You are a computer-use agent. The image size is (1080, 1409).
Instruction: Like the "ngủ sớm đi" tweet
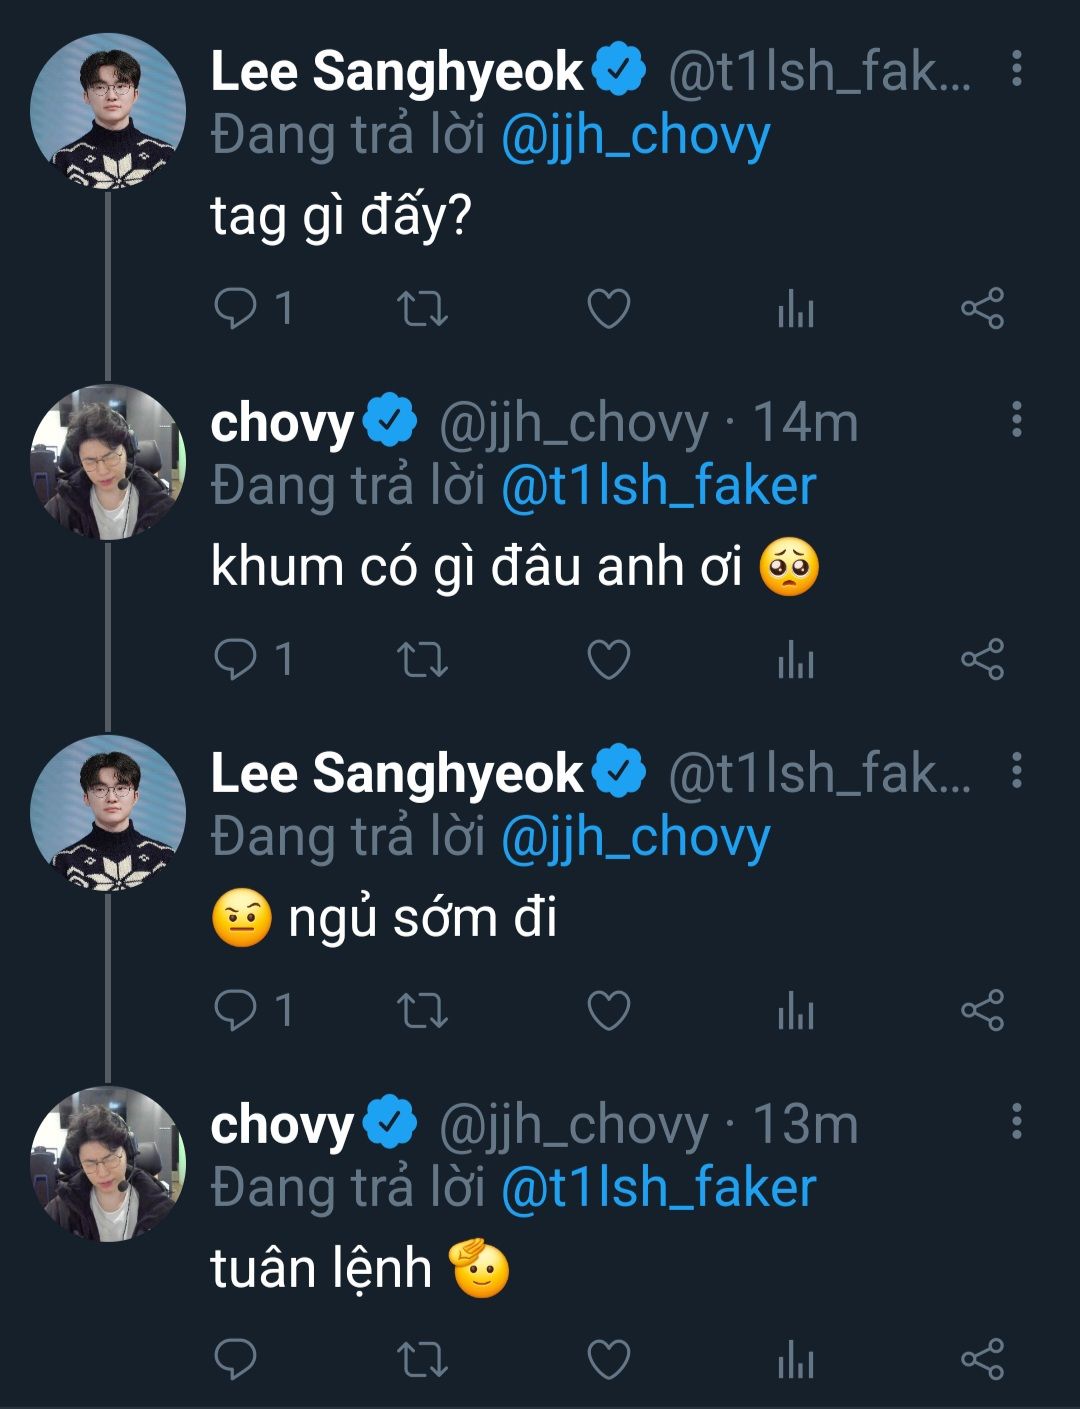(x=608, y=1011)
